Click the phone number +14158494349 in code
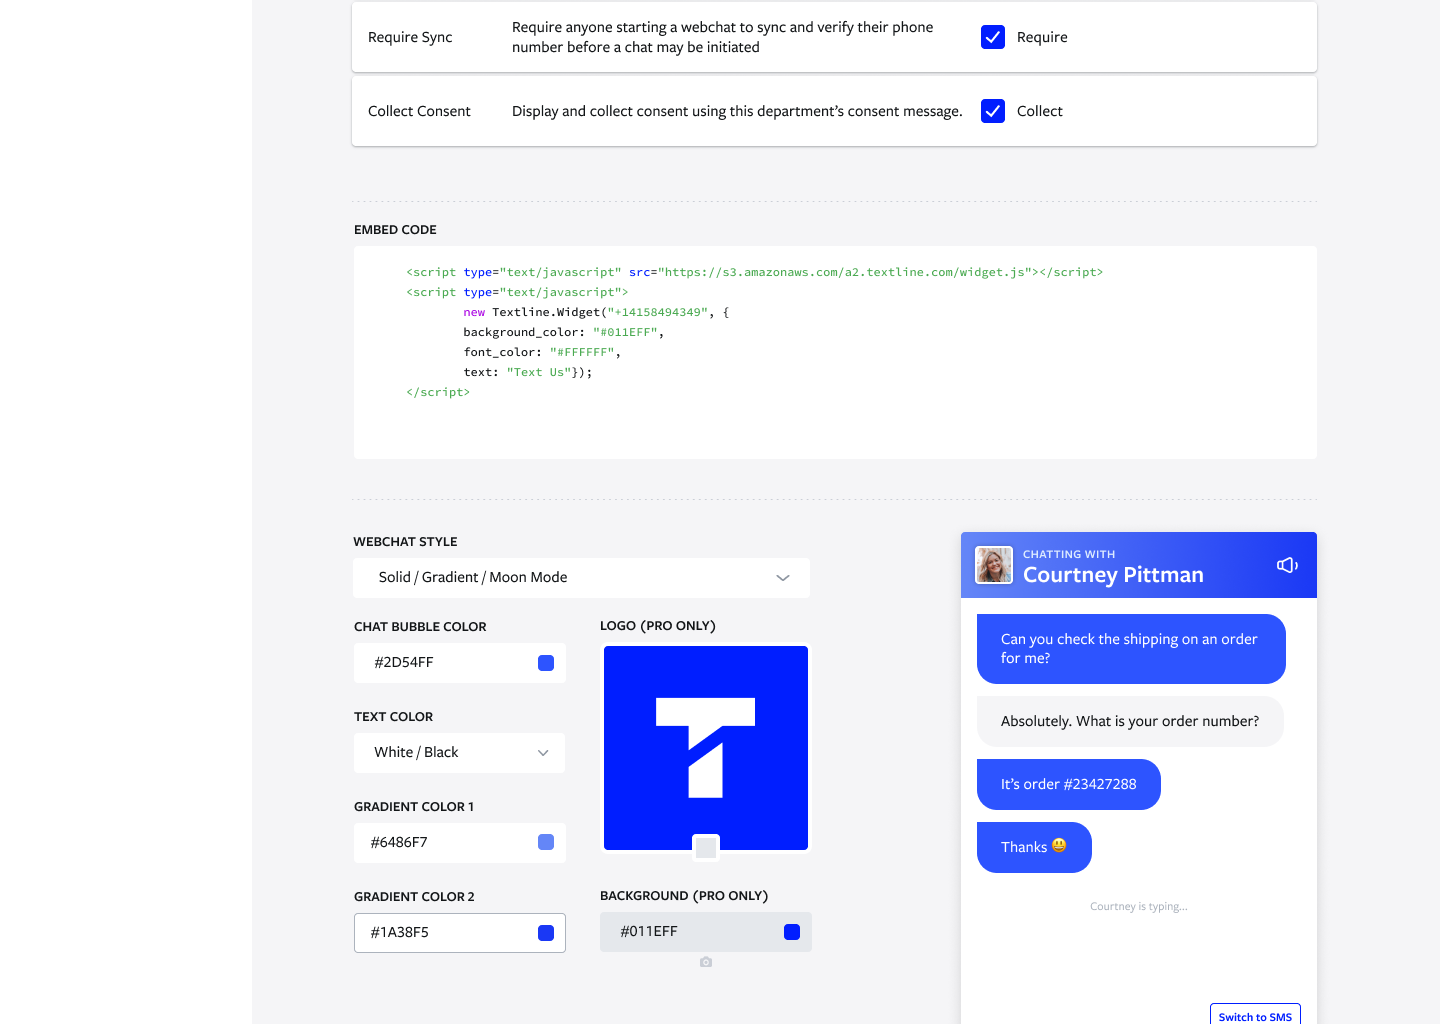Screen dimensions: 1440x1024 click(657, 312)
